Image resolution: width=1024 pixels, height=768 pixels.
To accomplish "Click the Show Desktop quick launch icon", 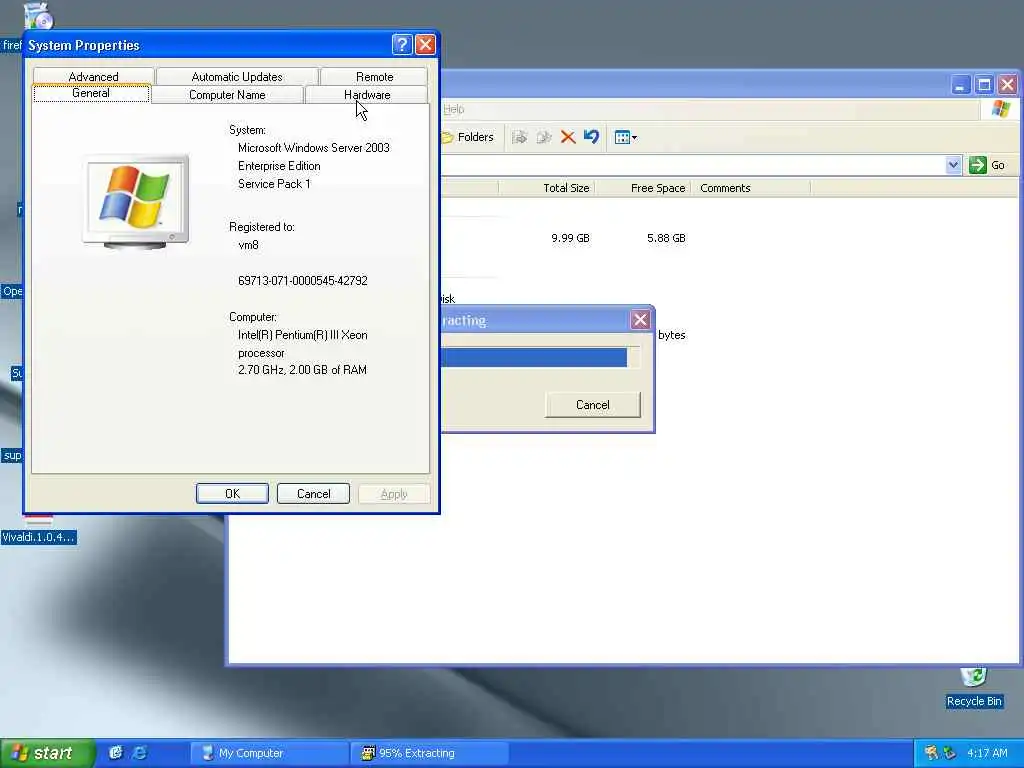I will (116, 753).
